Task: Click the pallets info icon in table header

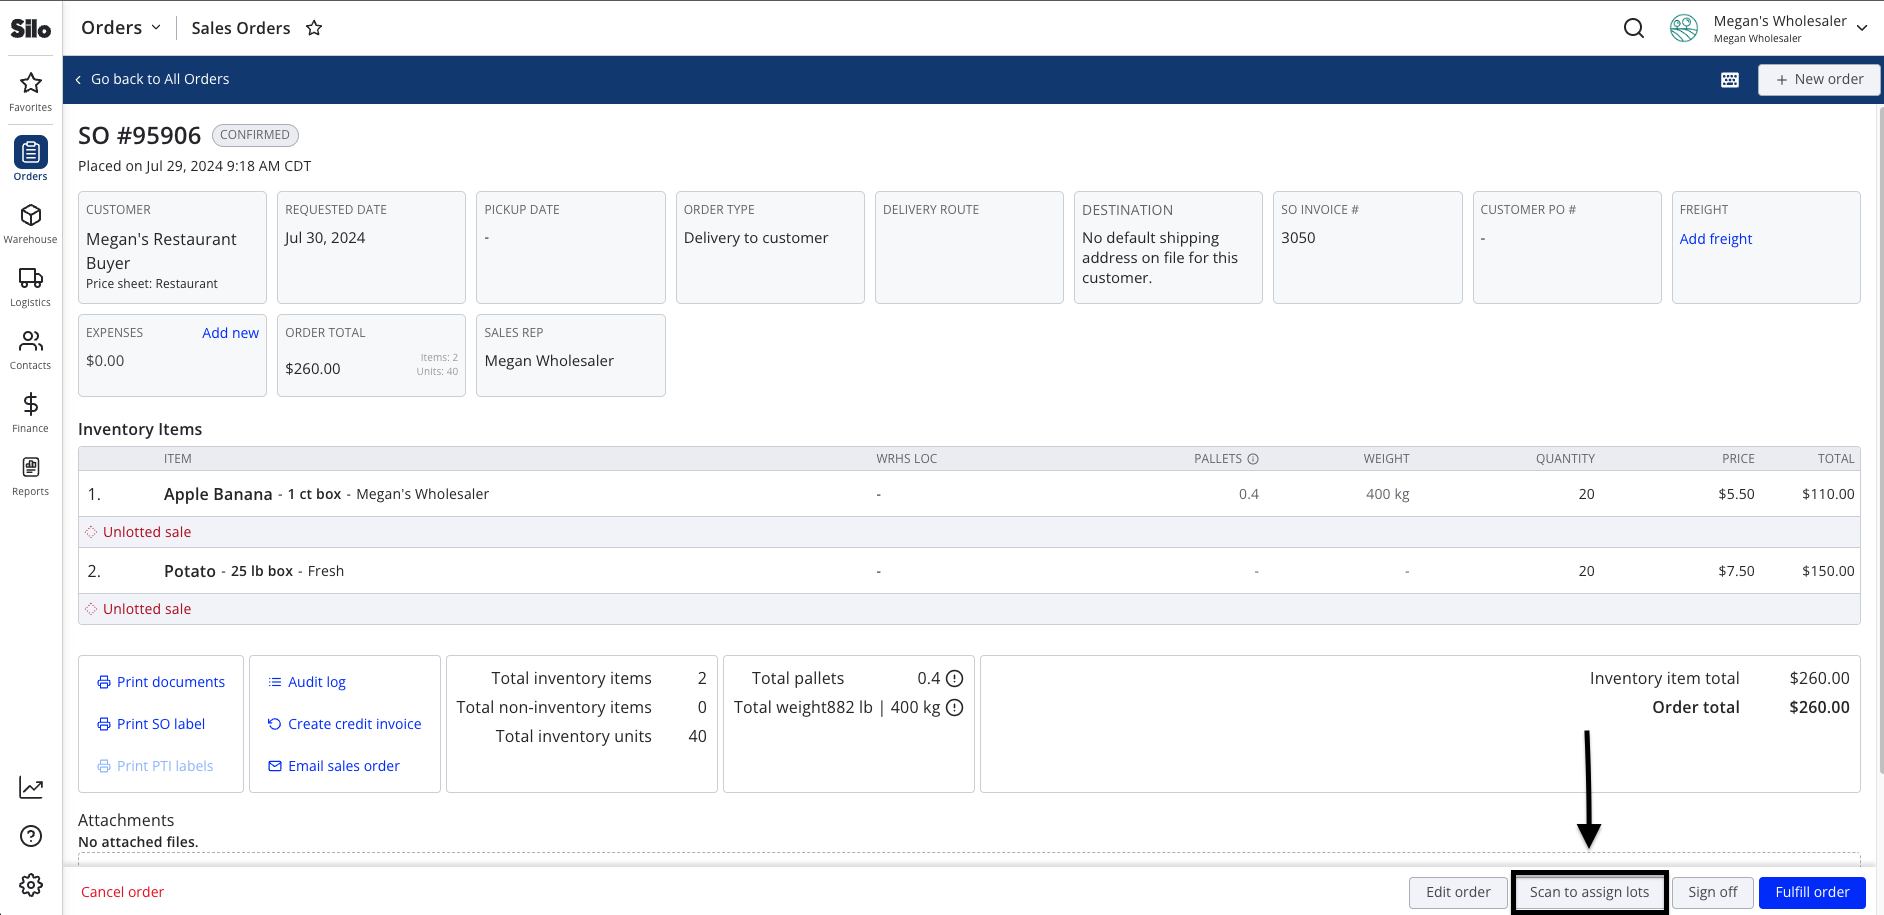Action: [x=1253, y=459]
